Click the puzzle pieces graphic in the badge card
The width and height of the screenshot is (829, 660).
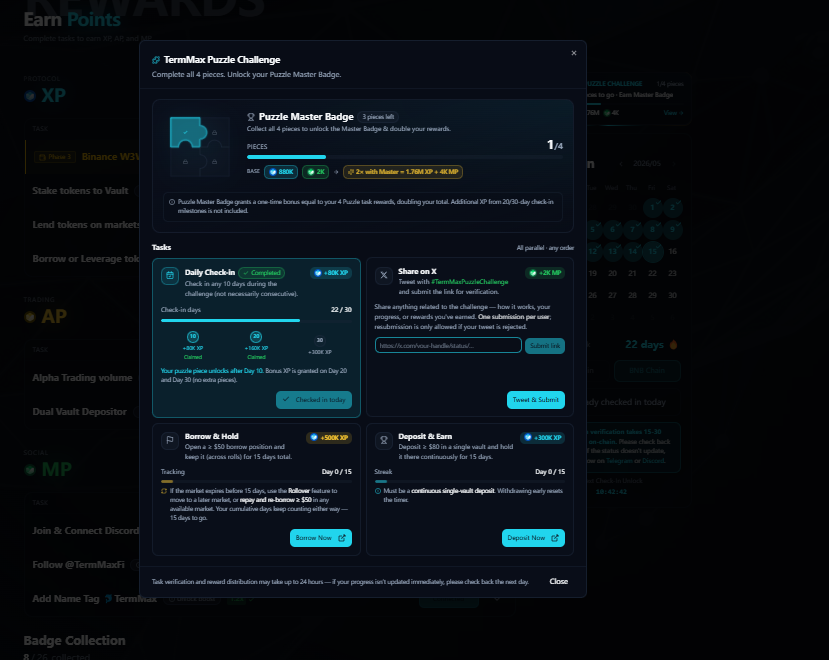200,146
